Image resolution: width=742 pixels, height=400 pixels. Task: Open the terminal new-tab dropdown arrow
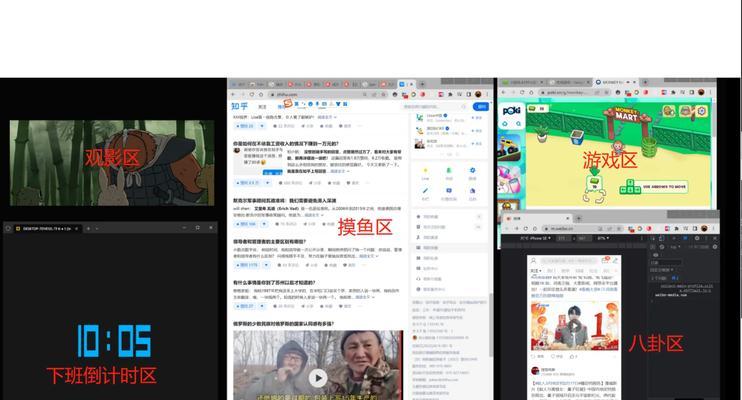(x=97, y=228)
